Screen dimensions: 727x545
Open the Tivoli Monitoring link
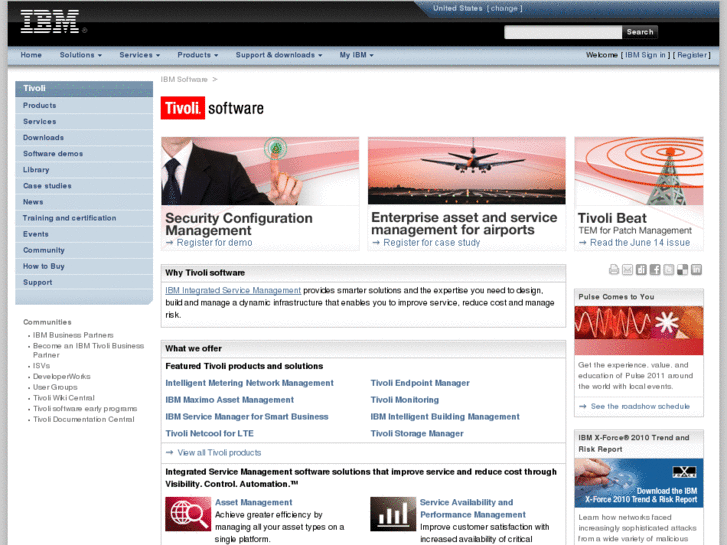tap(405, 400)
